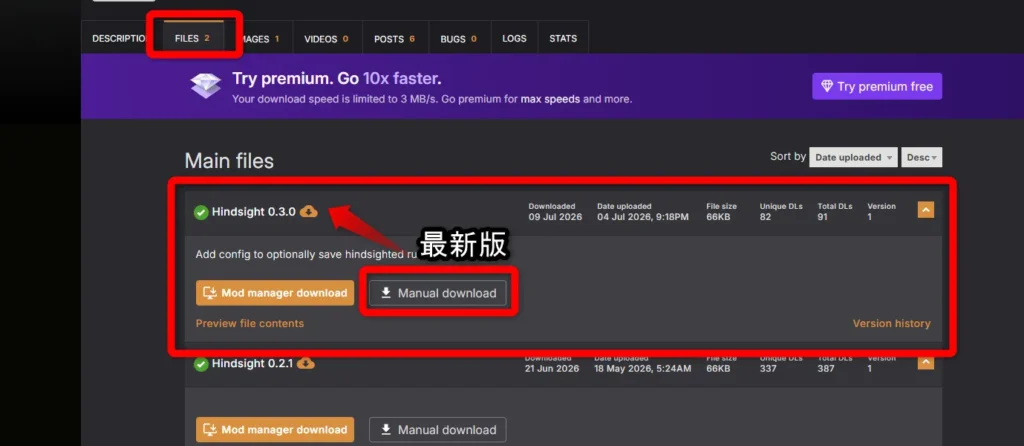Open the Desc sort order dropdown

[921, 157]
